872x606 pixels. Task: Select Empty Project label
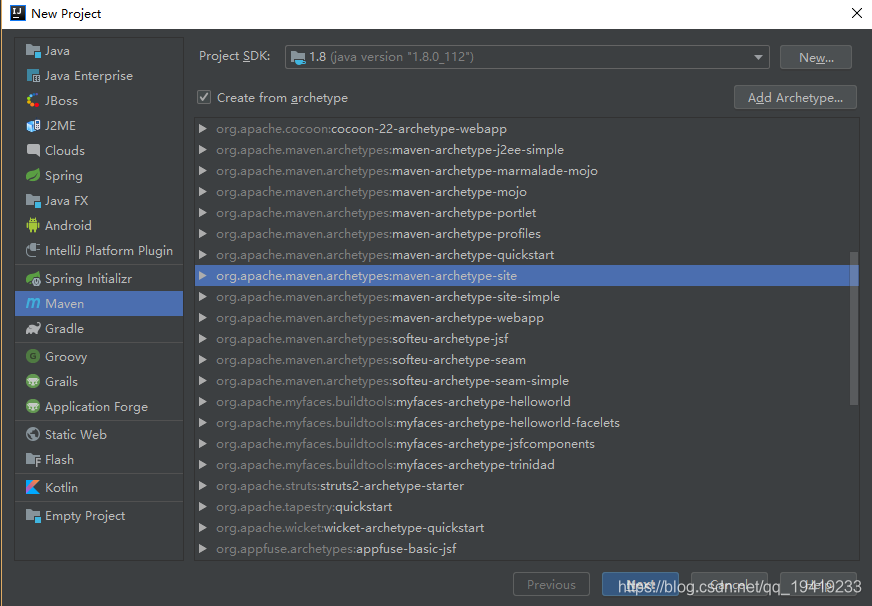(85, 516)
